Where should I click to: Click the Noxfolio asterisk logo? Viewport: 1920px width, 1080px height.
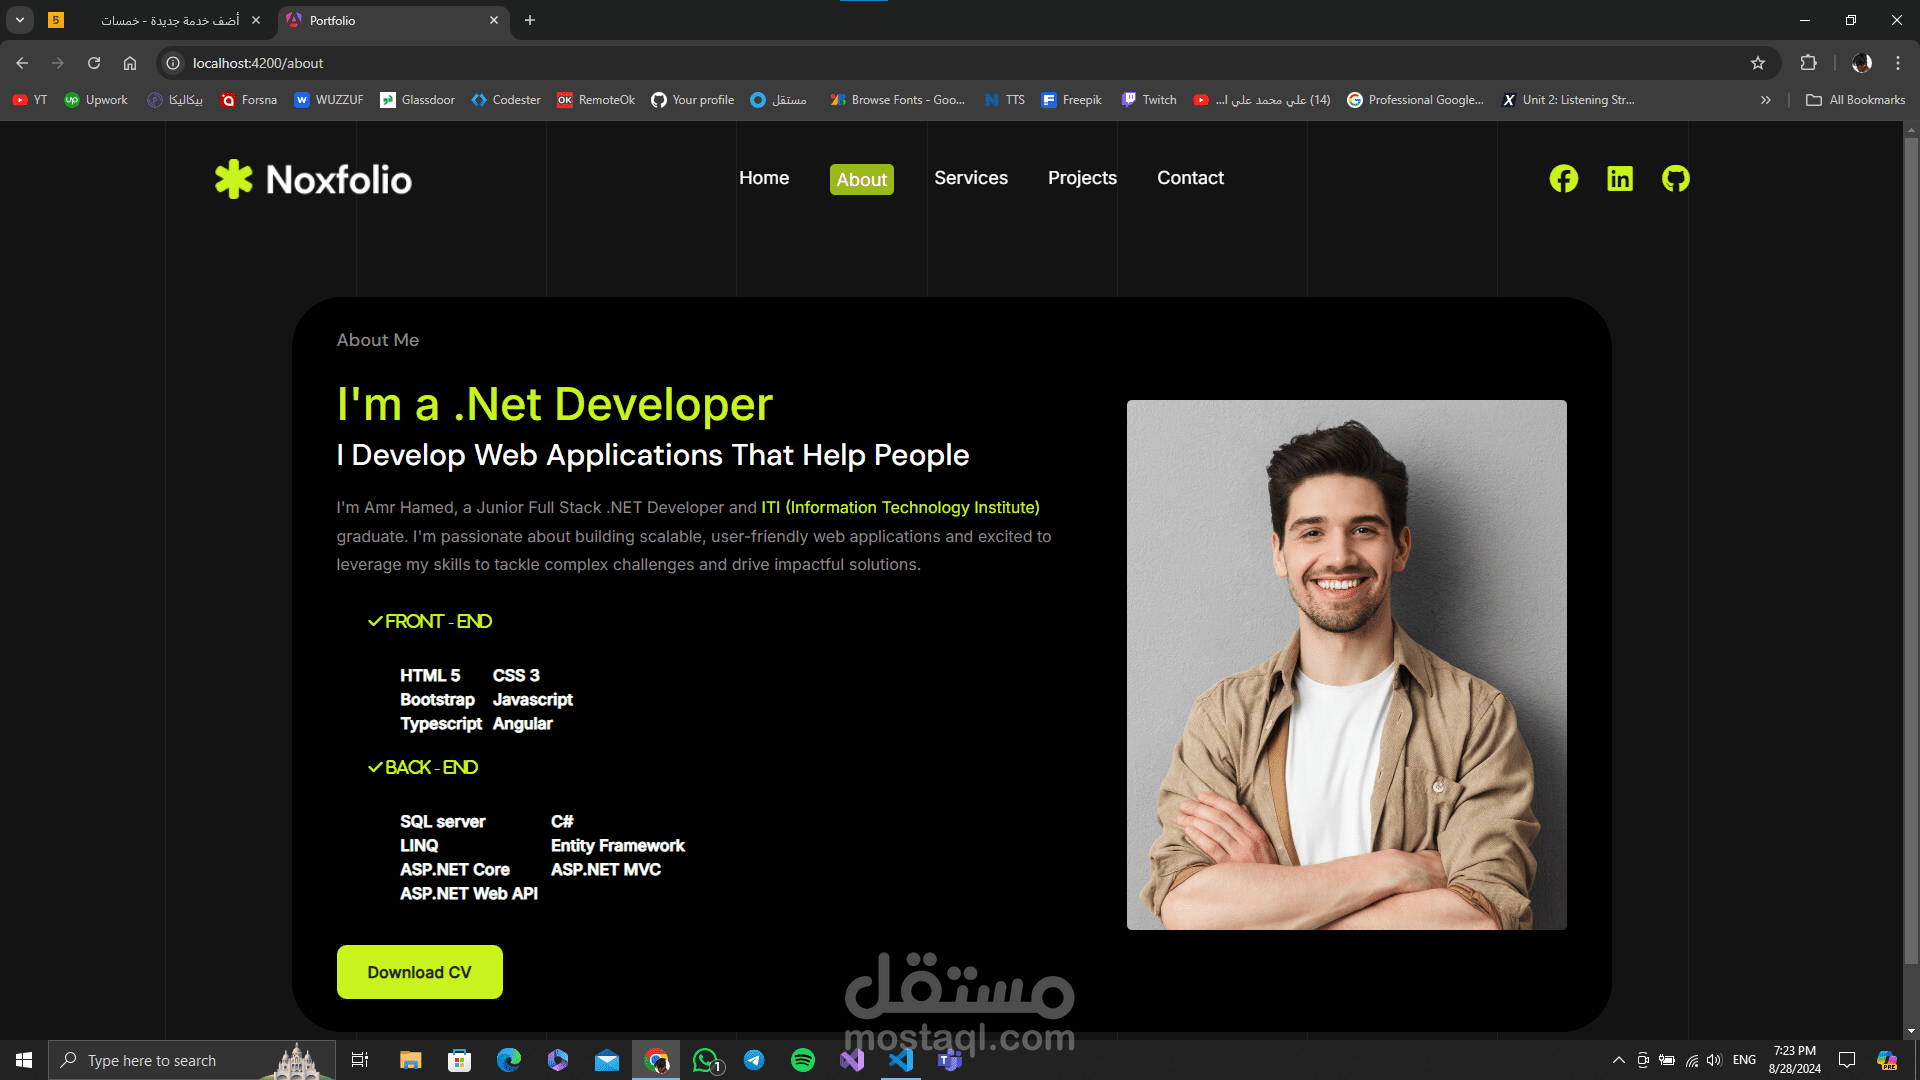232,179
